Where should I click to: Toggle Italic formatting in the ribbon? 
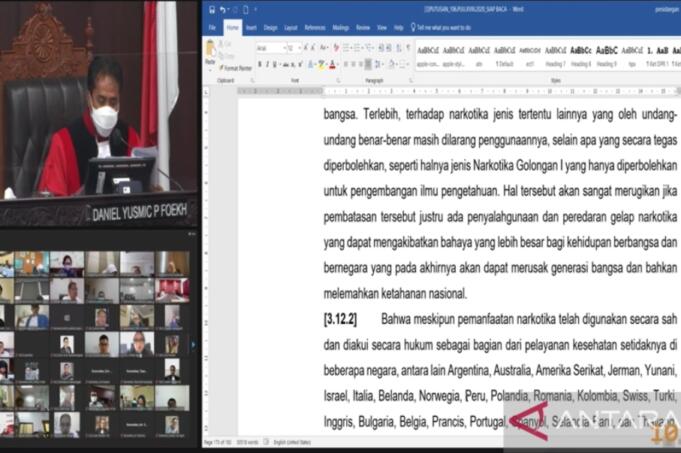(267, 64)
